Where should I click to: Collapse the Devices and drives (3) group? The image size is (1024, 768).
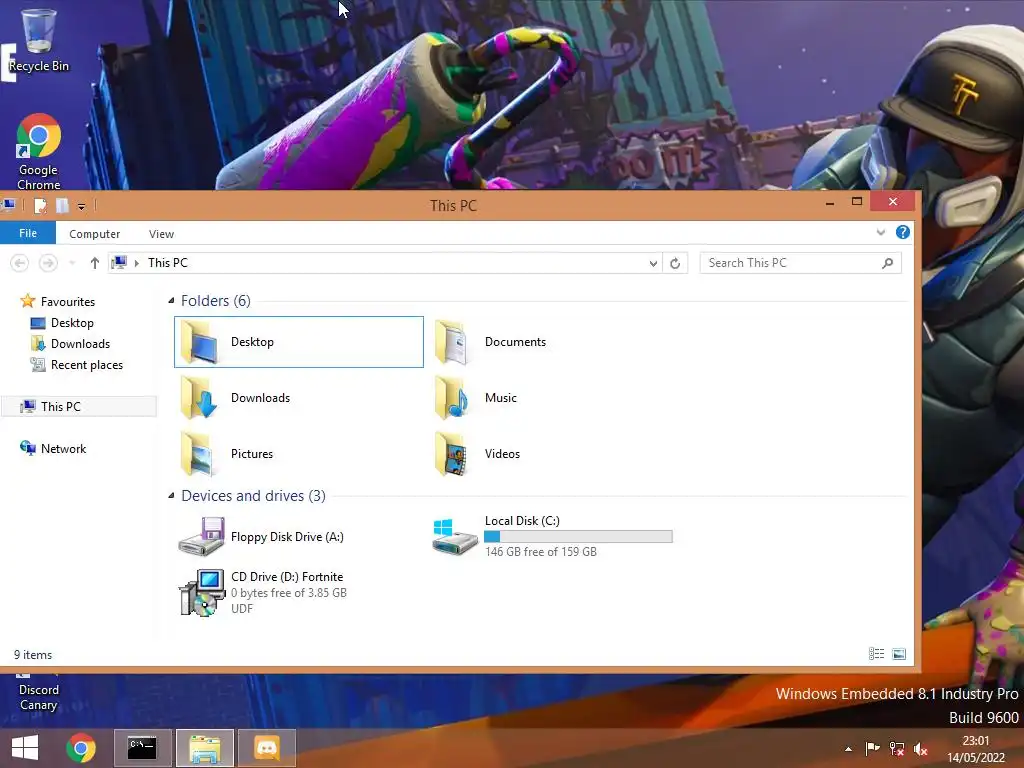click(x=171, y=496)
